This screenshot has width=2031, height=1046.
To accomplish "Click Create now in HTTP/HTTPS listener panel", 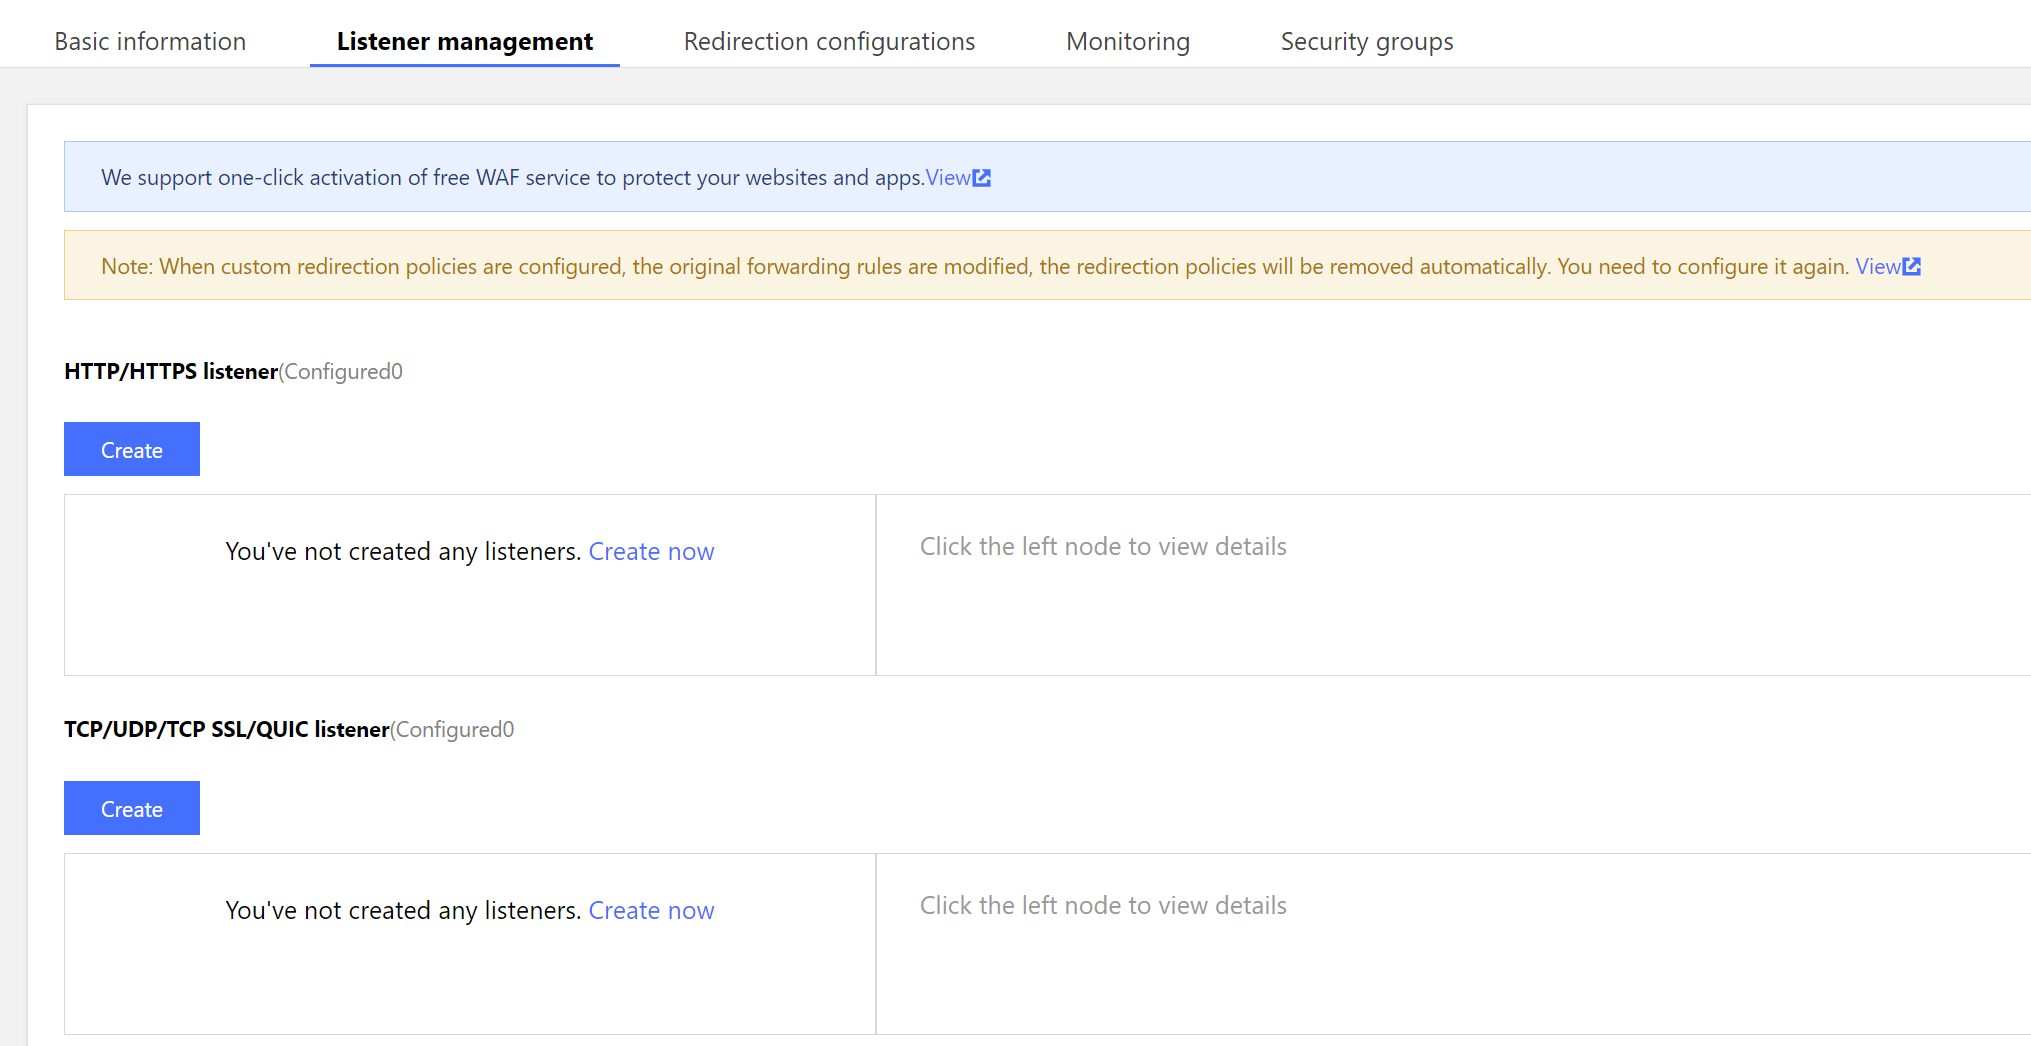I will [651, 551].
